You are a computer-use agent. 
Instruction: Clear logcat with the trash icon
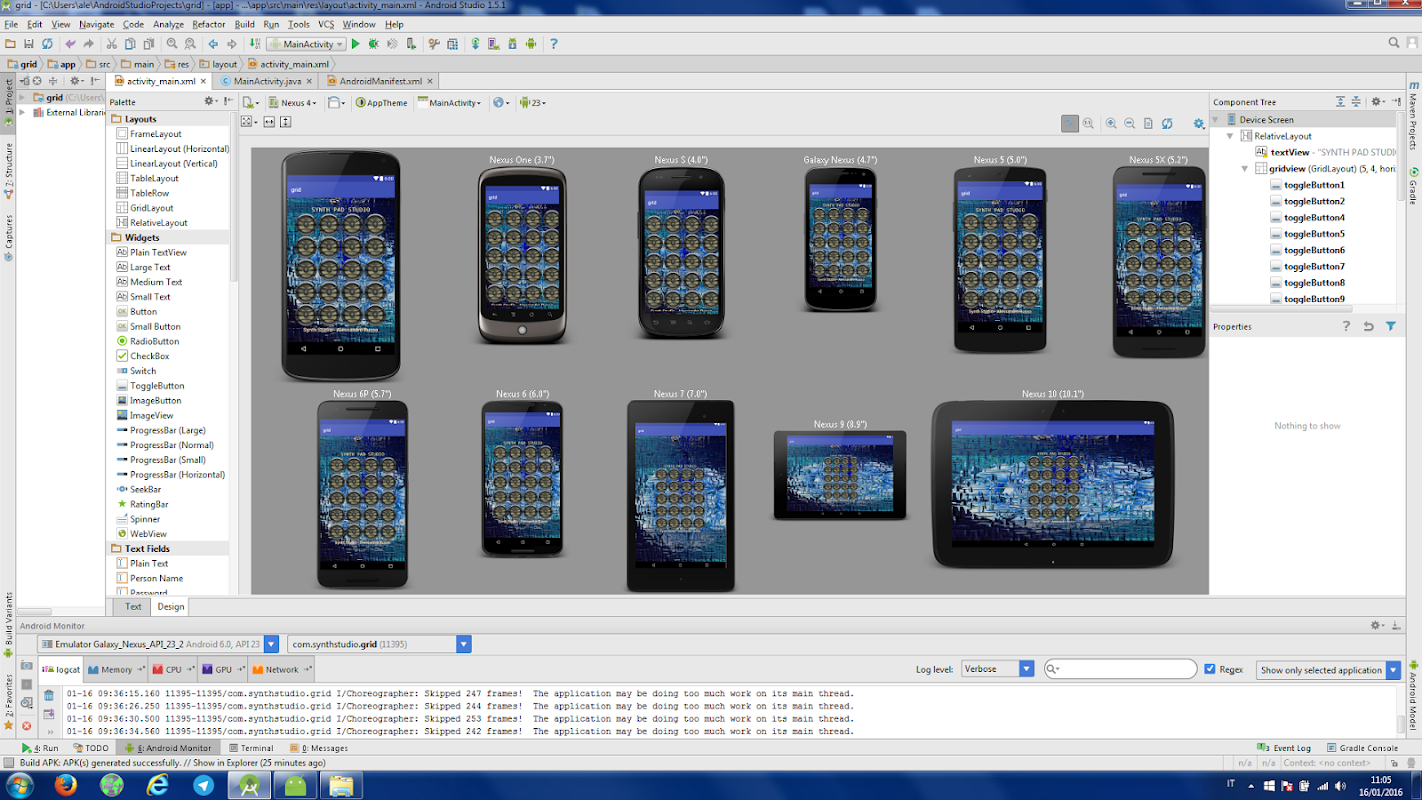pyautogui.click(x=49, y=695)
